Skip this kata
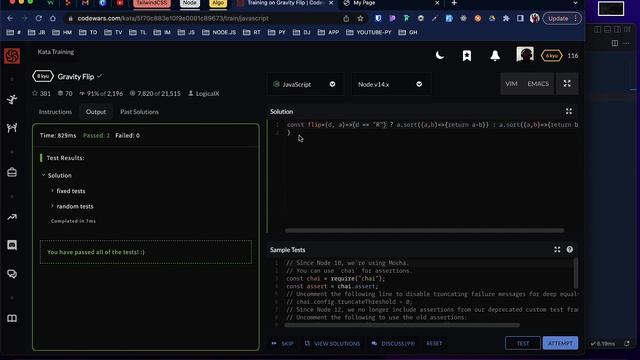The height and width of the screenshot is (360, 640). [282, 344]
